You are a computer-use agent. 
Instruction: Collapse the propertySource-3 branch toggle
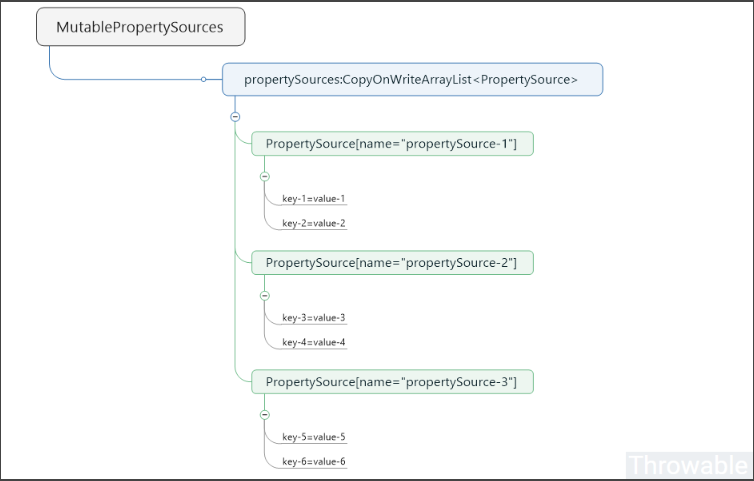[x=264, y=414]
